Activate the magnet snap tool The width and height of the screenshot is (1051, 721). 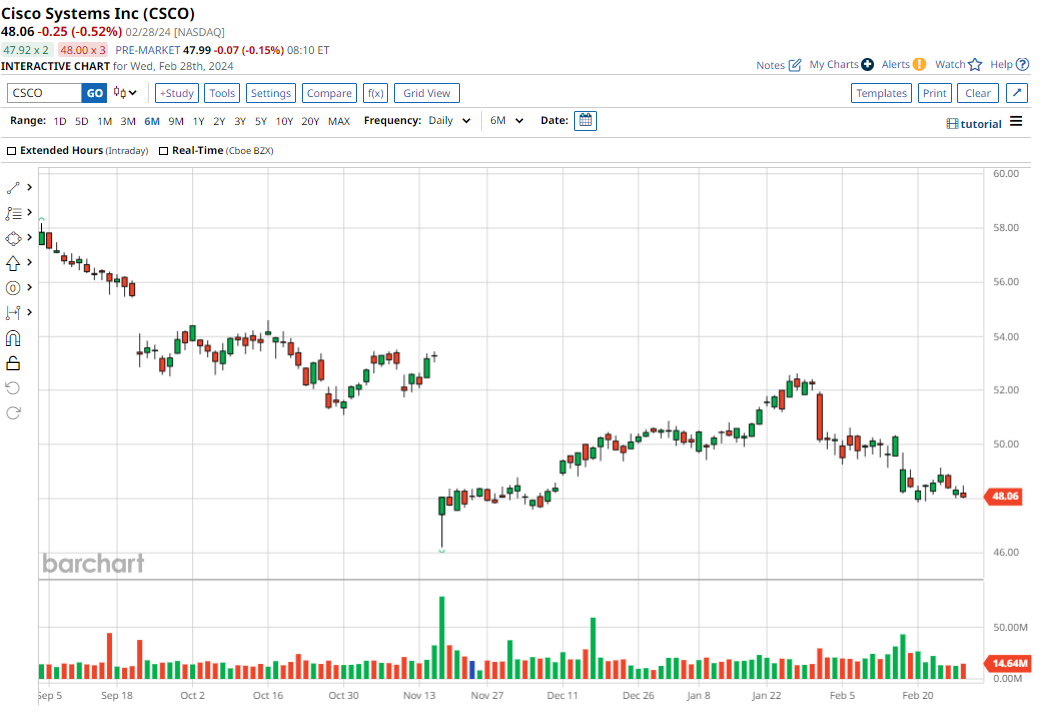pyautogui.click(x=14, y=338)
